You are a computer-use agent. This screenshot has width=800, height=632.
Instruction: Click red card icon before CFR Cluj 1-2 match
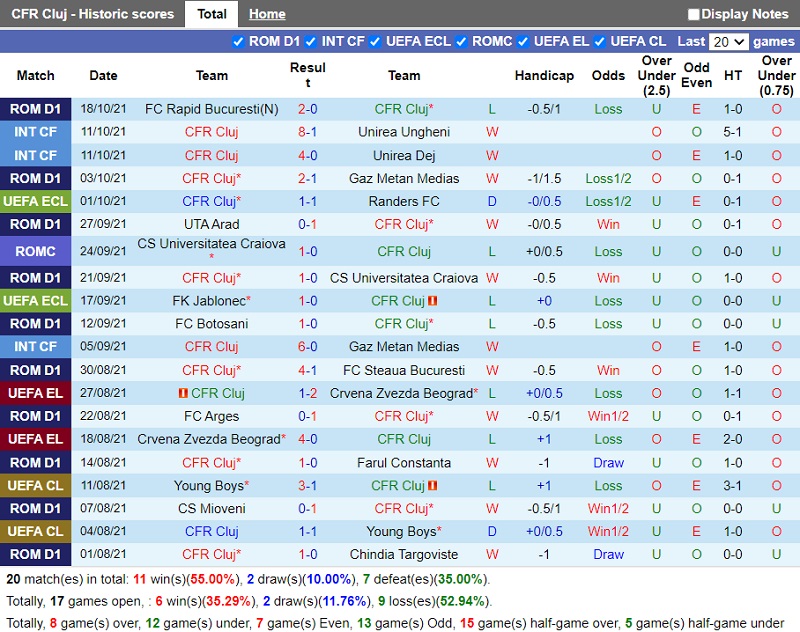183,394
